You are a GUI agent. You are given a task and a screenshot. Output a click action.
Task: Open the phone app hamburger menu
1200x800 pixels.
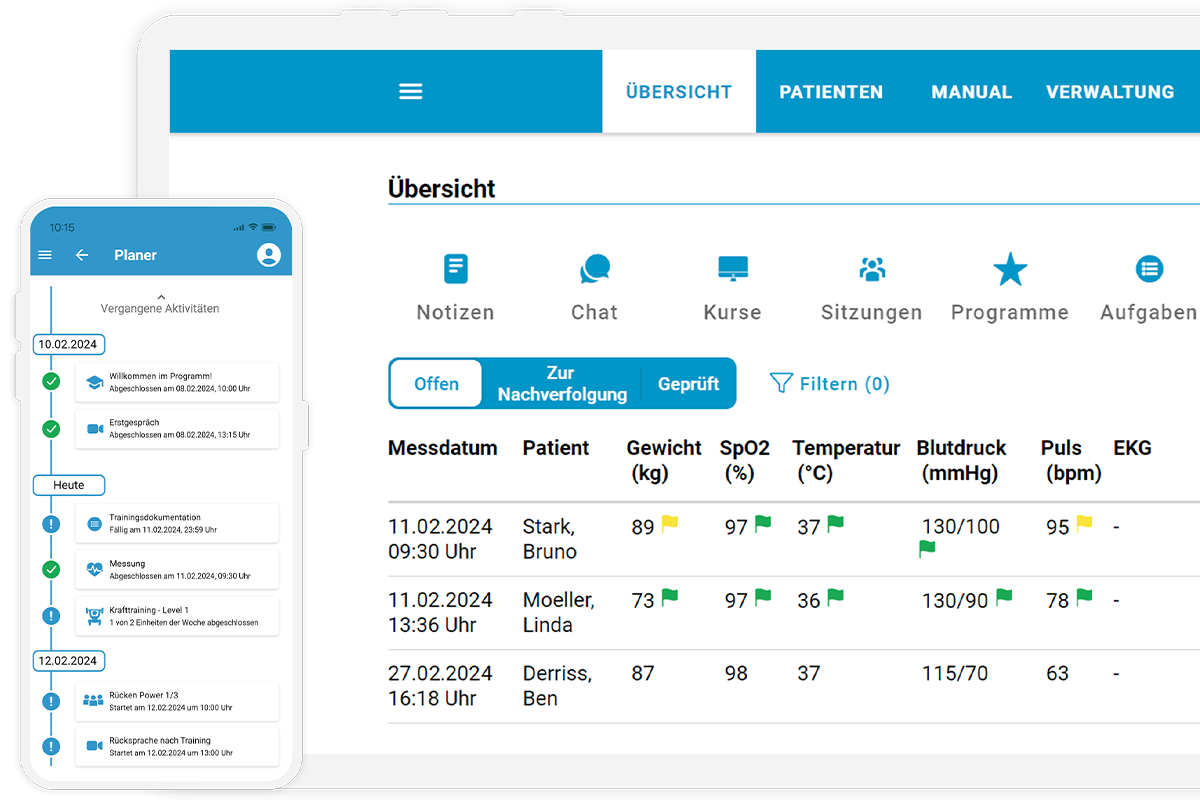[45, 255]
